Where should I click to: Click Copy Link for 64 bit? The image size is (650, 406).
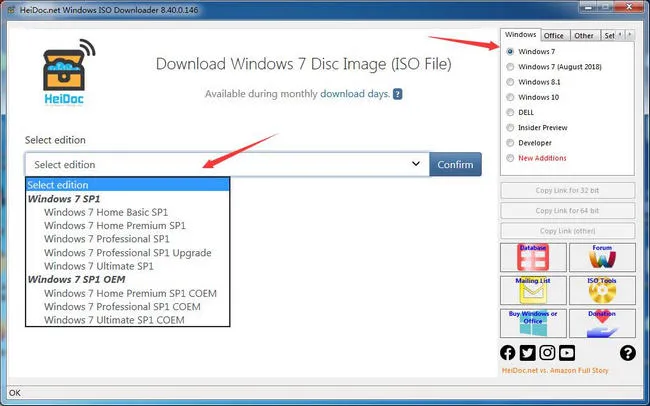coord(568,211)
